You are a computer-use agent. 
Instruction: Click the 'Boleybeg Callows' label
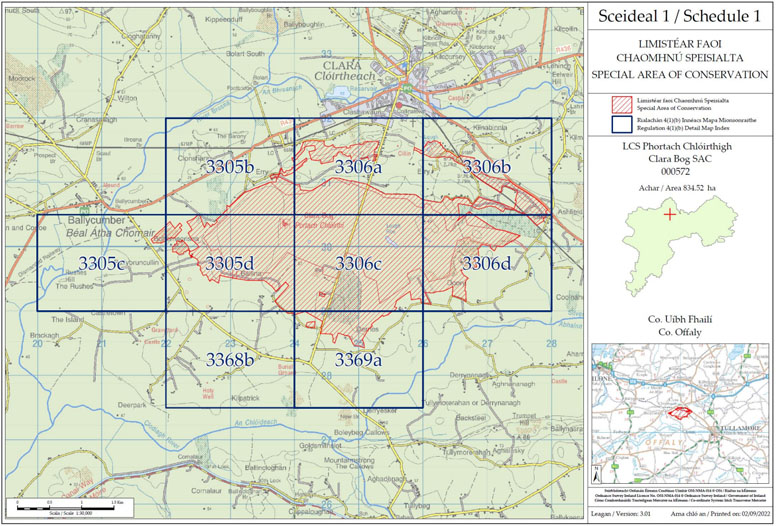coord(362,432)
